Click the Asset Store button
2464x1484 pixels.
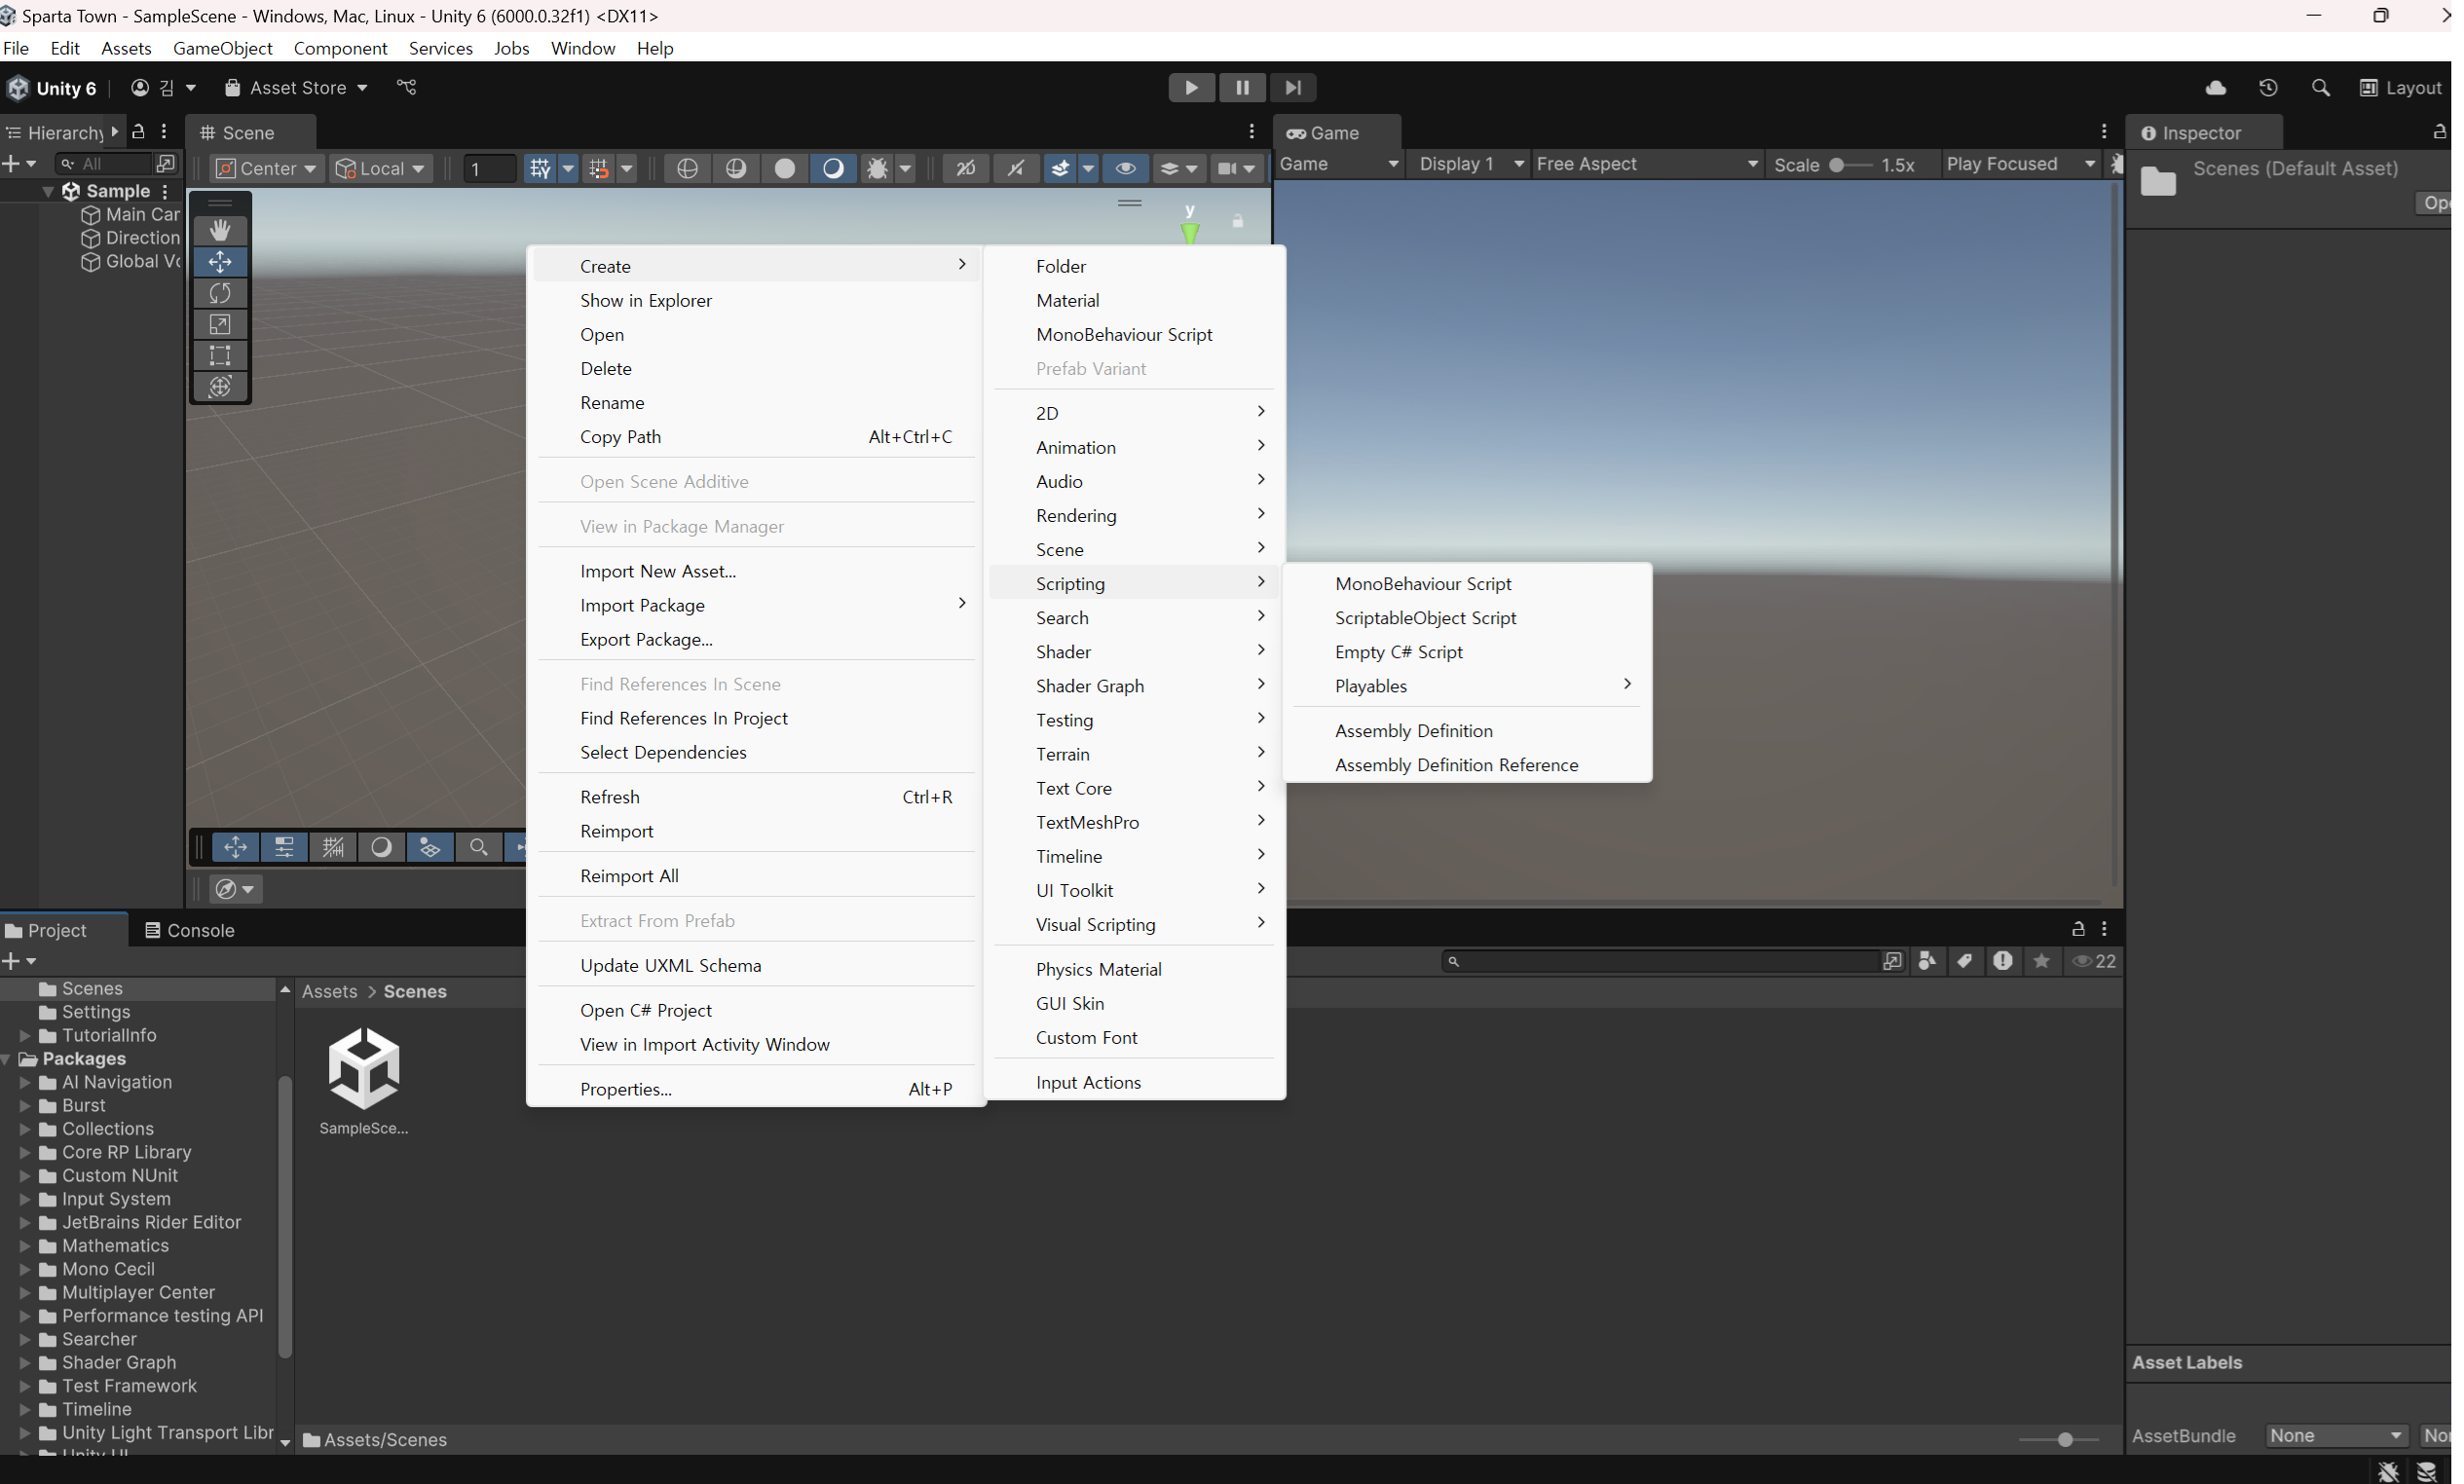296,88
